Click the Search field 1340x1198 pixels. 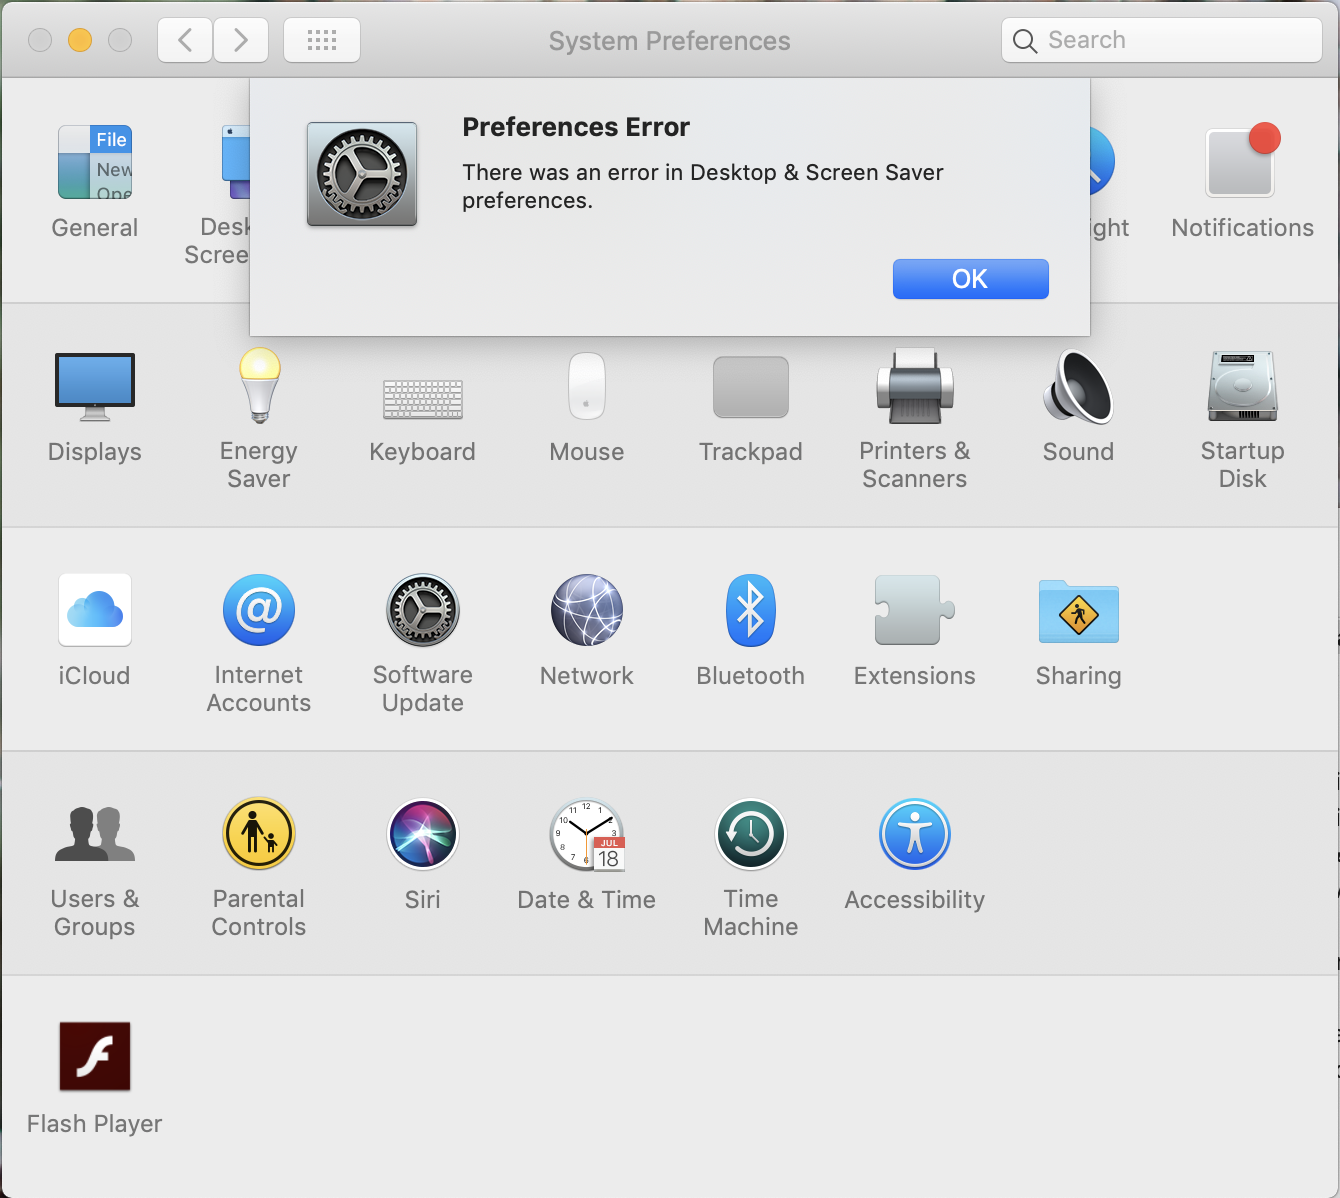(x=1162, y=40)
